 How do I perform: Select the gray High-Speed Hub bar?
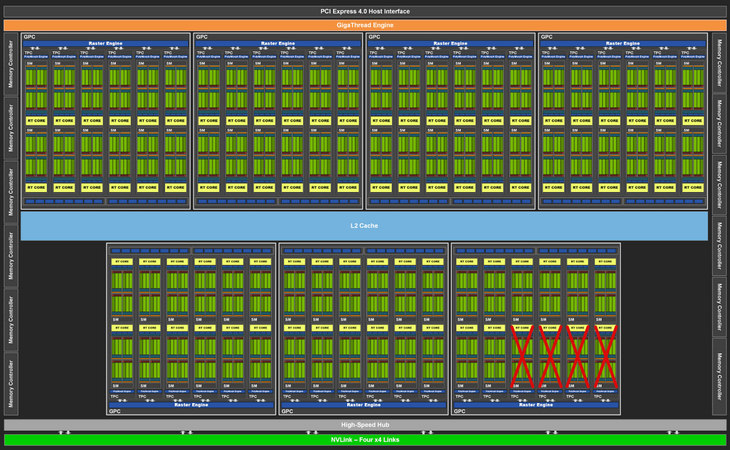[364, 425]
